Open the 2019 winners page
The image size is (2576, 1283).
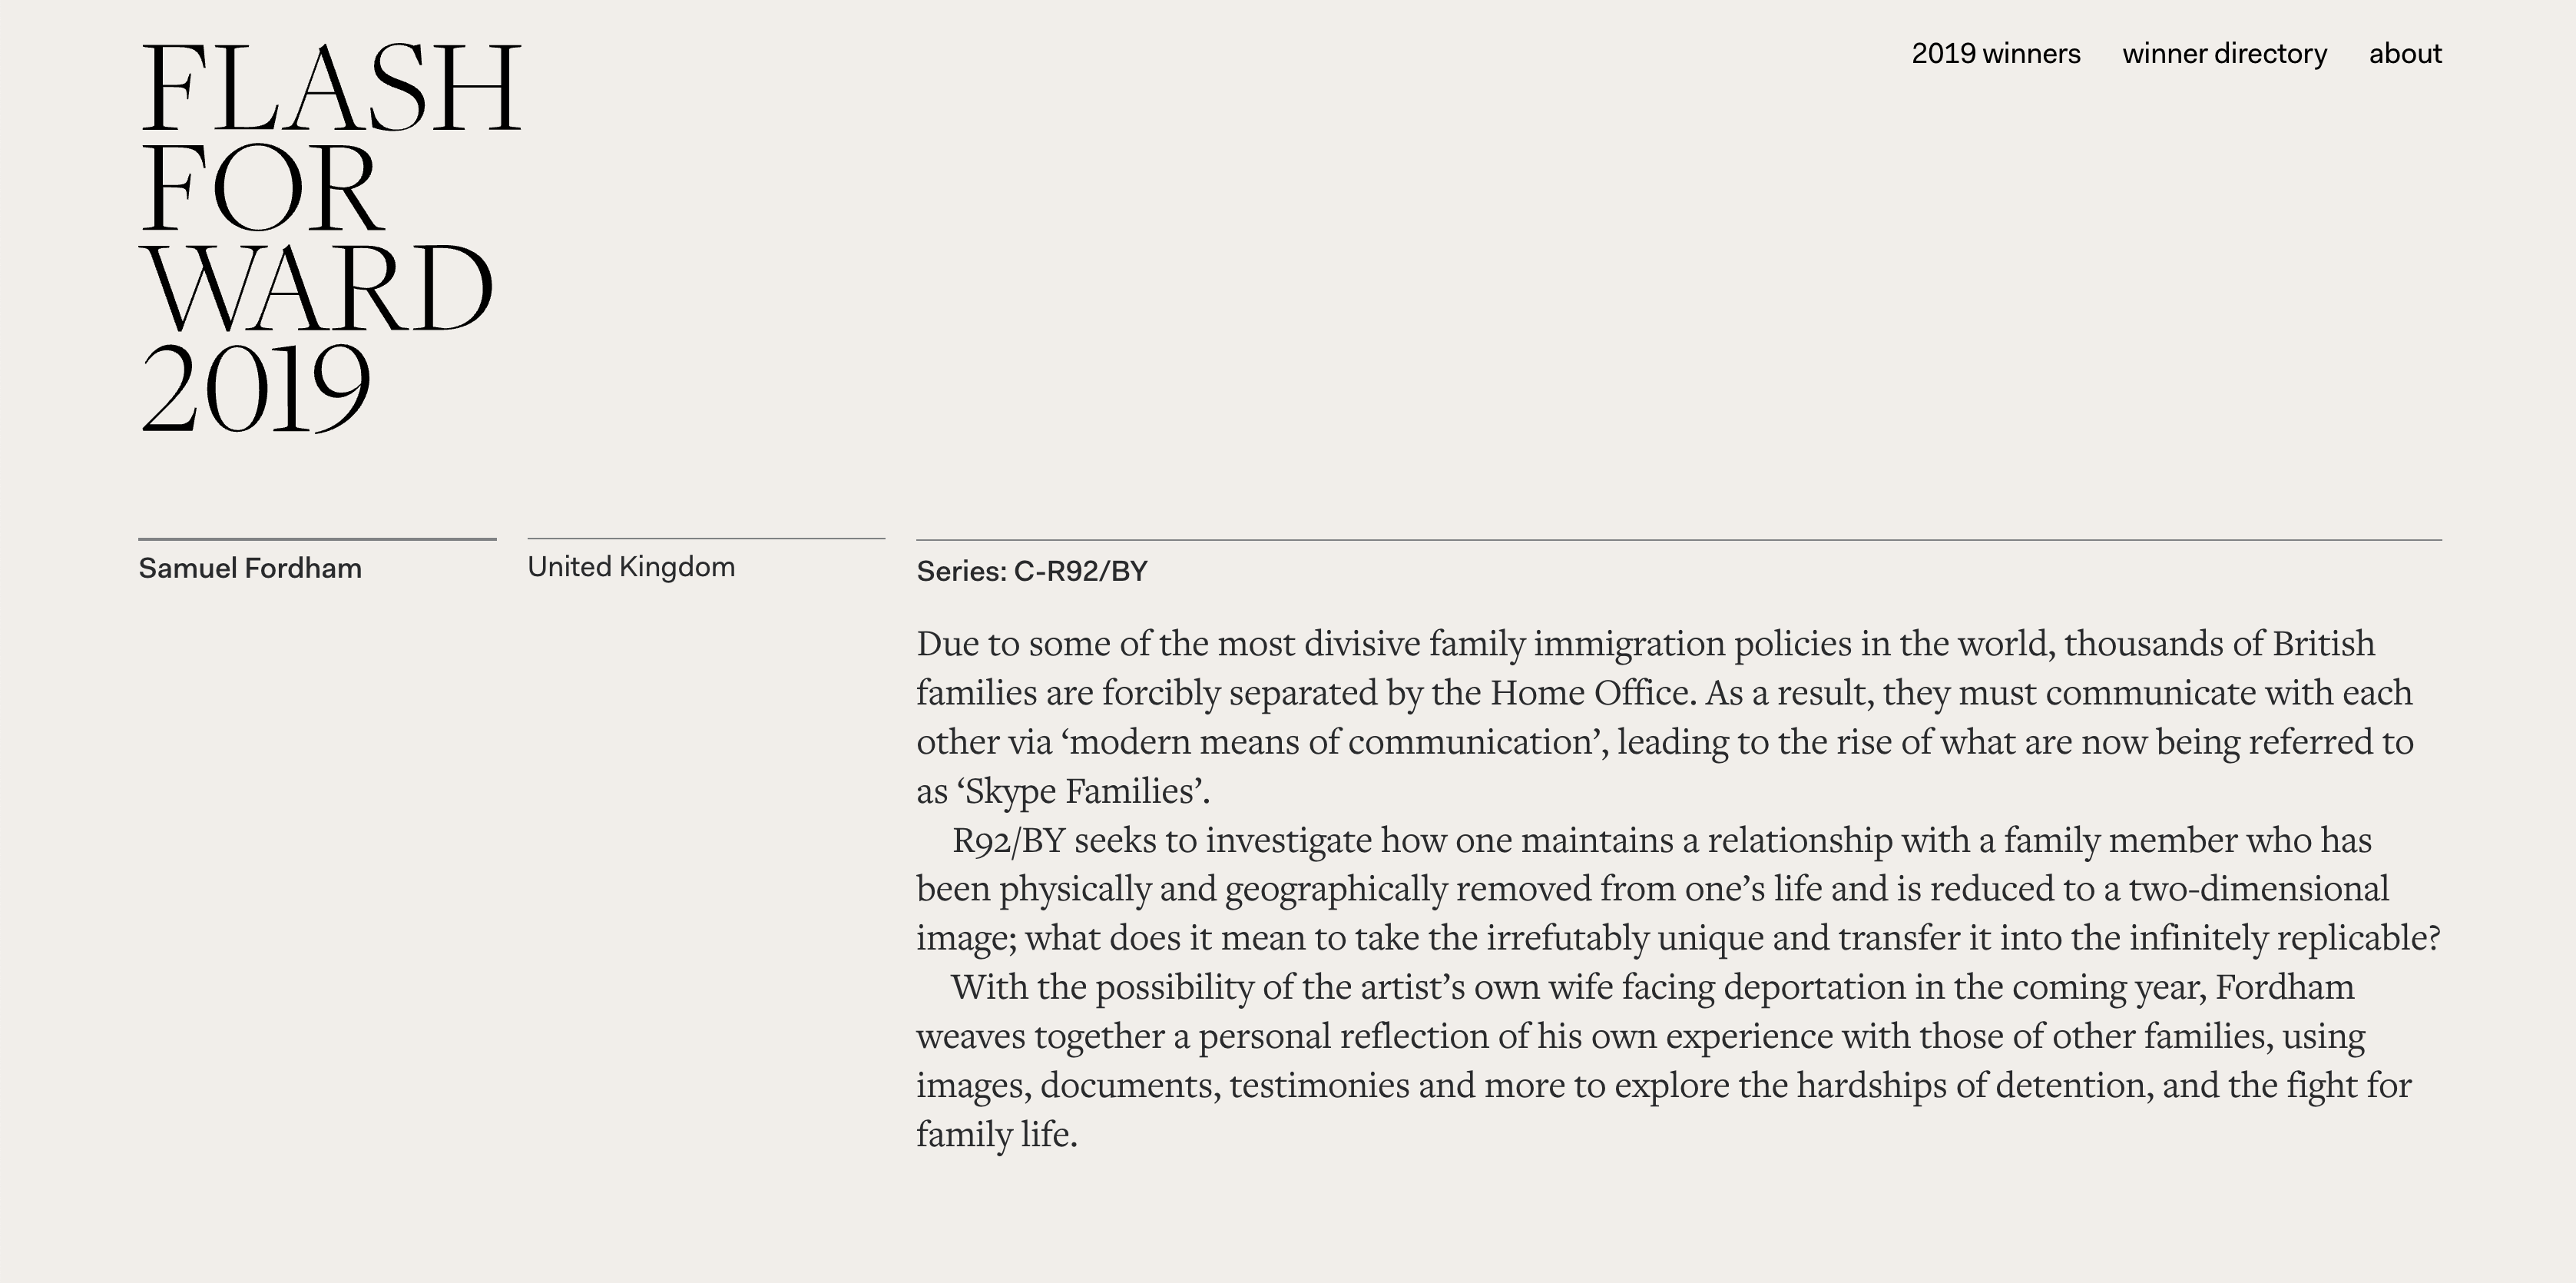[x=1995, y=54]
